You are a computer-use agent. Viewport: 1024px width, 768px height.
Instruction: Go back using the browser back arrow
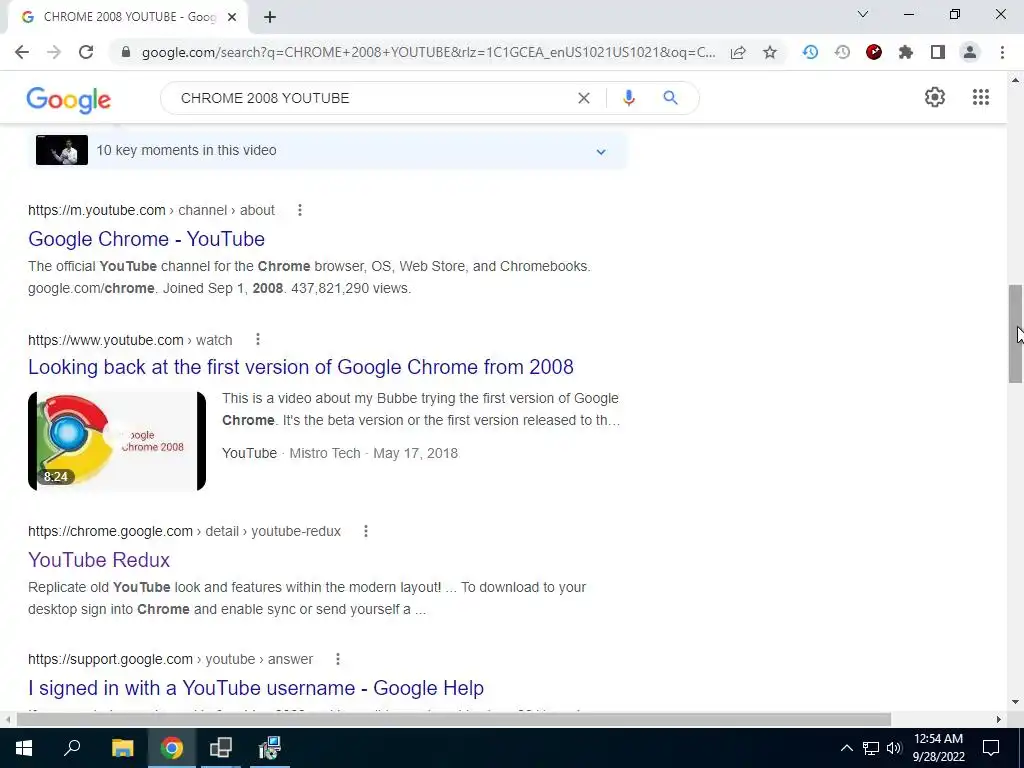tap(22, 52)
